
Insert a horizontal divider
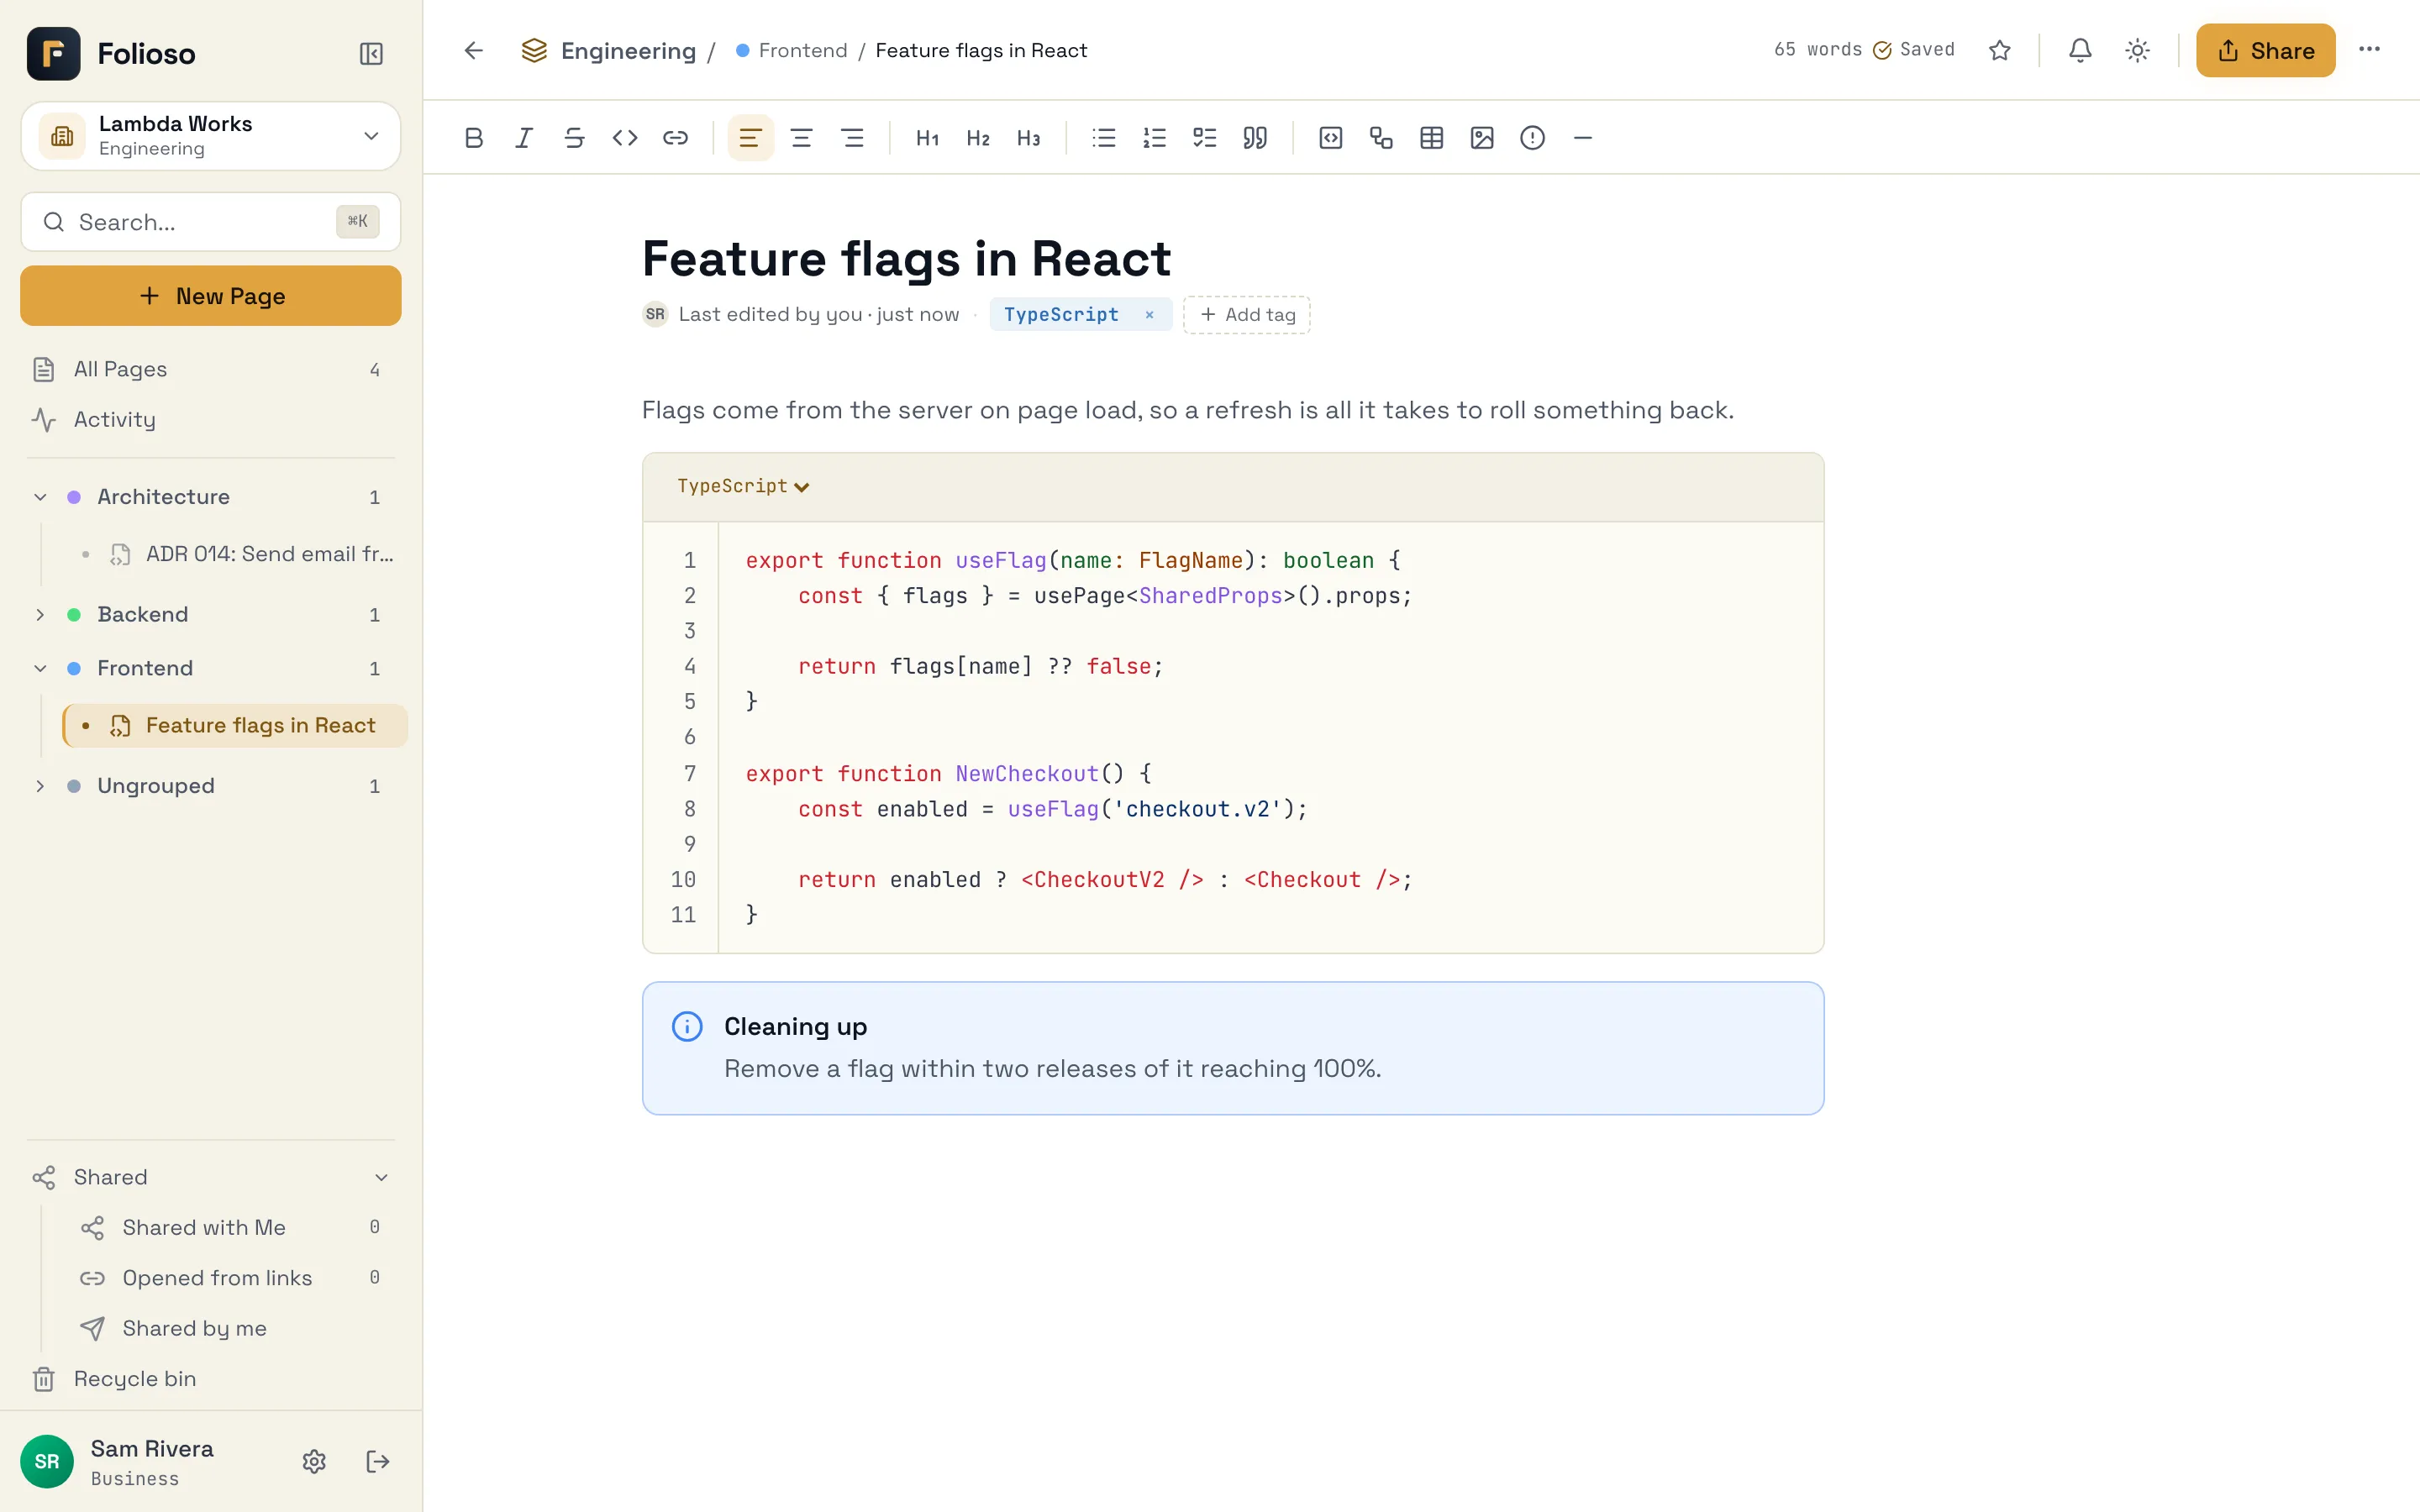(x=1582, y=138)
